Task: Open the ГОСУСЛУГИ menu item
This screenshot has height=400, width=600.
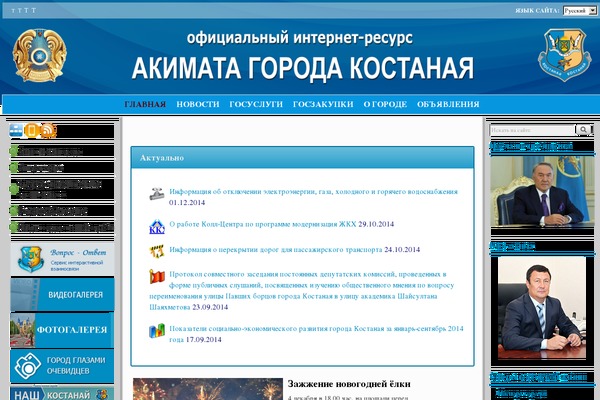Action: point(256,104)
